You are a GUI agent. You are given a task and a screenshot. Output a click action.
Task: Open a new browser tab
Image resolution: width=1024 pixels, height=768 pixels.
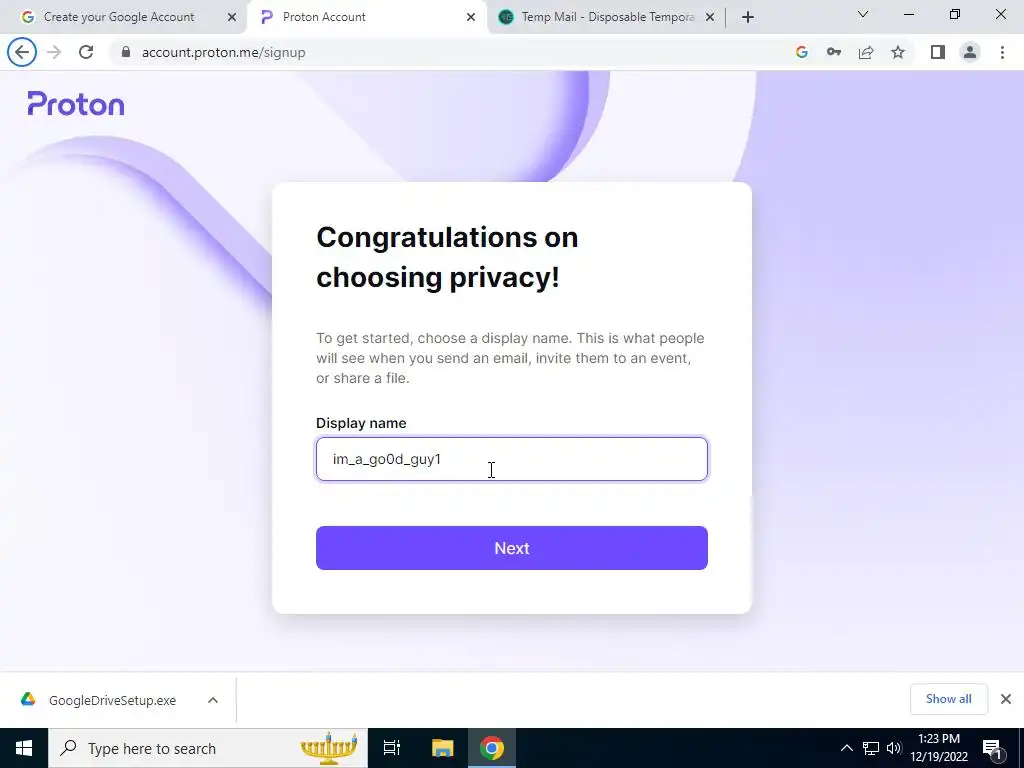748,17
